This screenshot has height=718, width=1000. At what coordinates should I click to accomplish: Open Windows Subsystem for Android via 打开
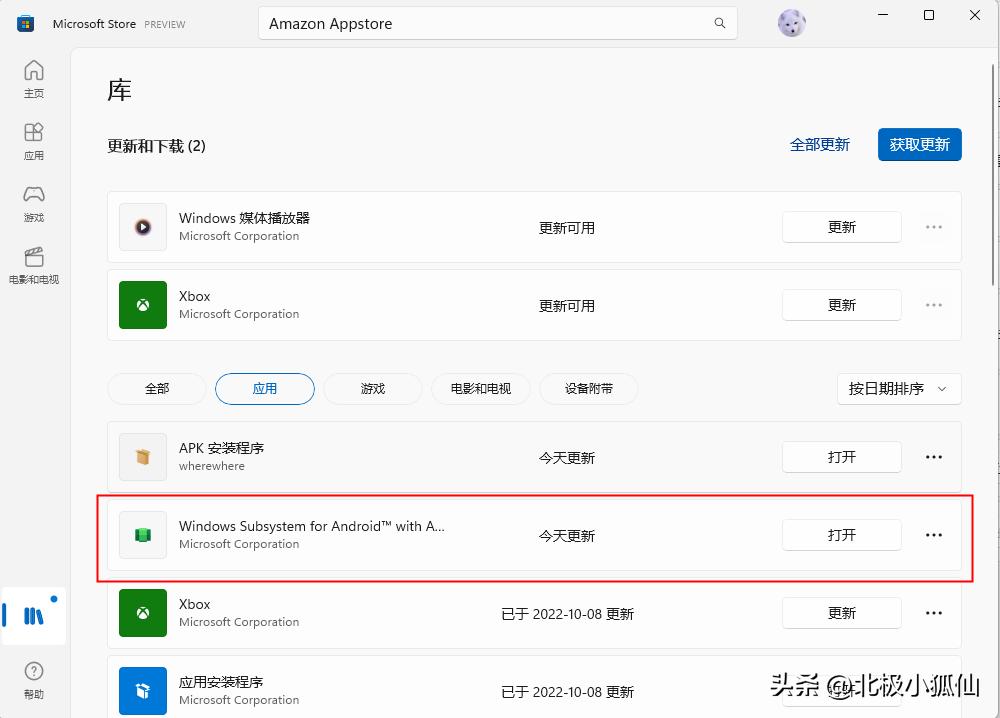(841, 535)
